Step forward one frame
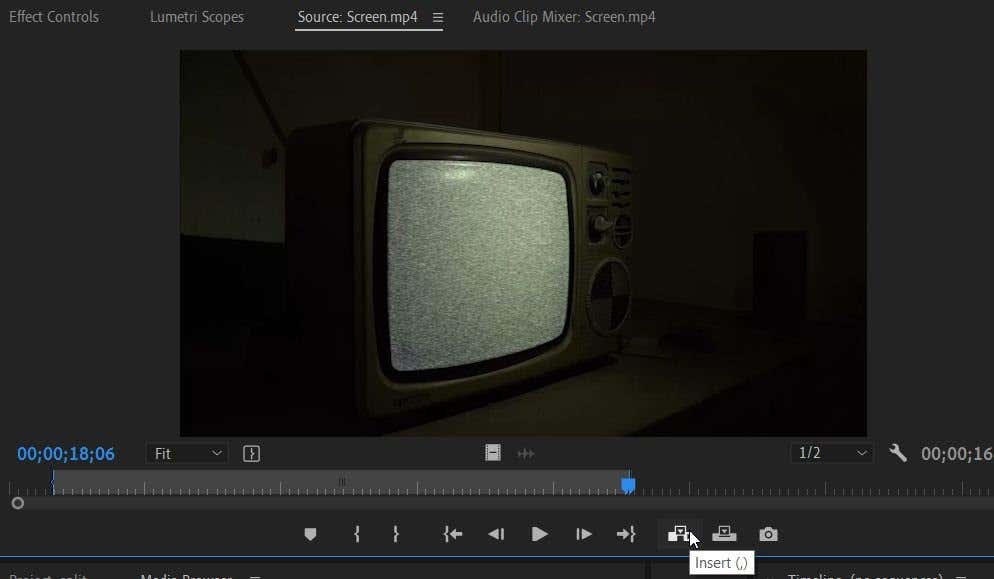 [x=583, y=534]
